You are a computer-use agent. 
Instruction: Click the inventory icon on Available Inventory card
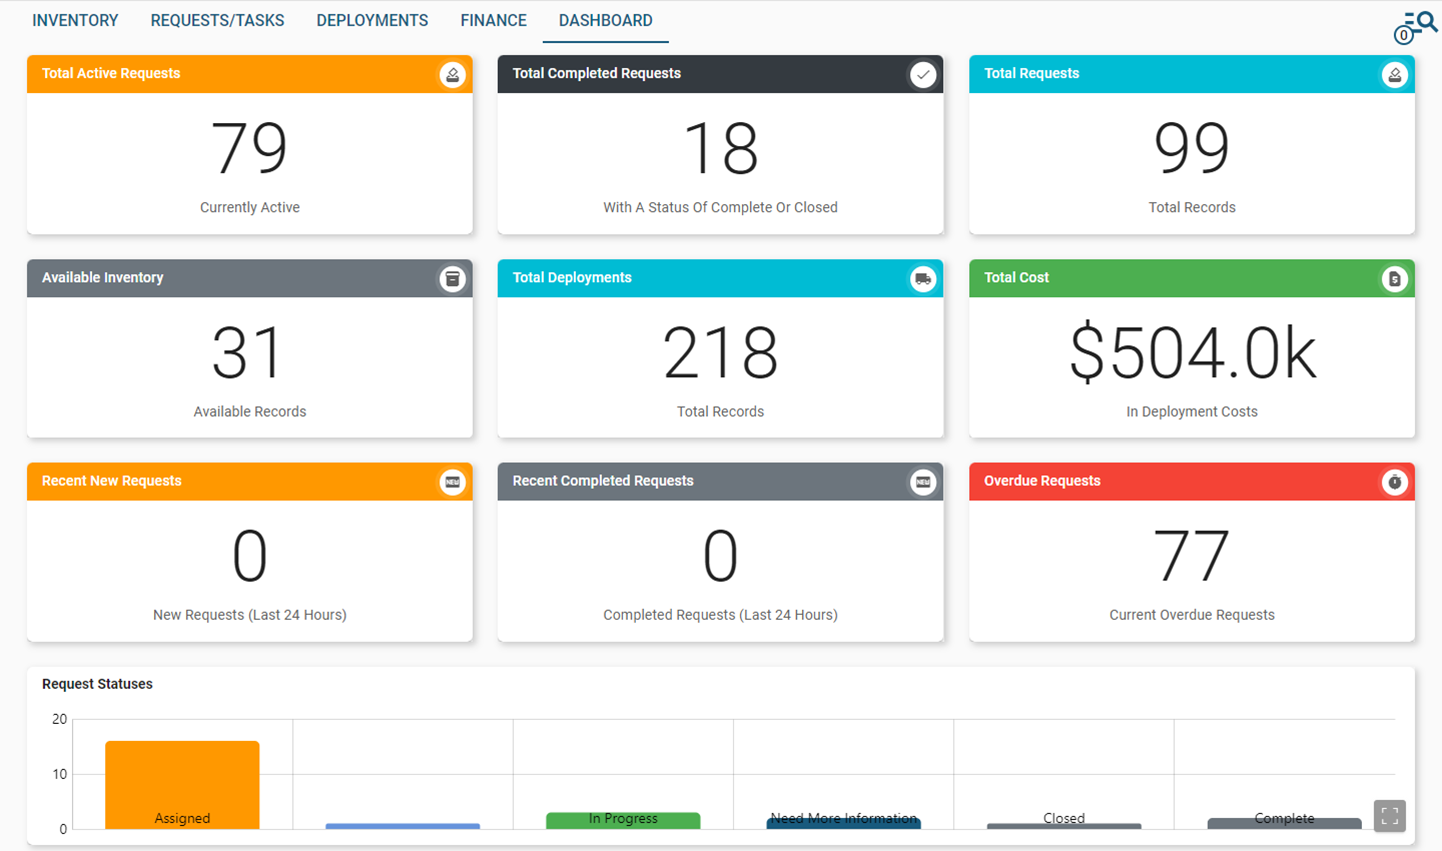point(452,278)
